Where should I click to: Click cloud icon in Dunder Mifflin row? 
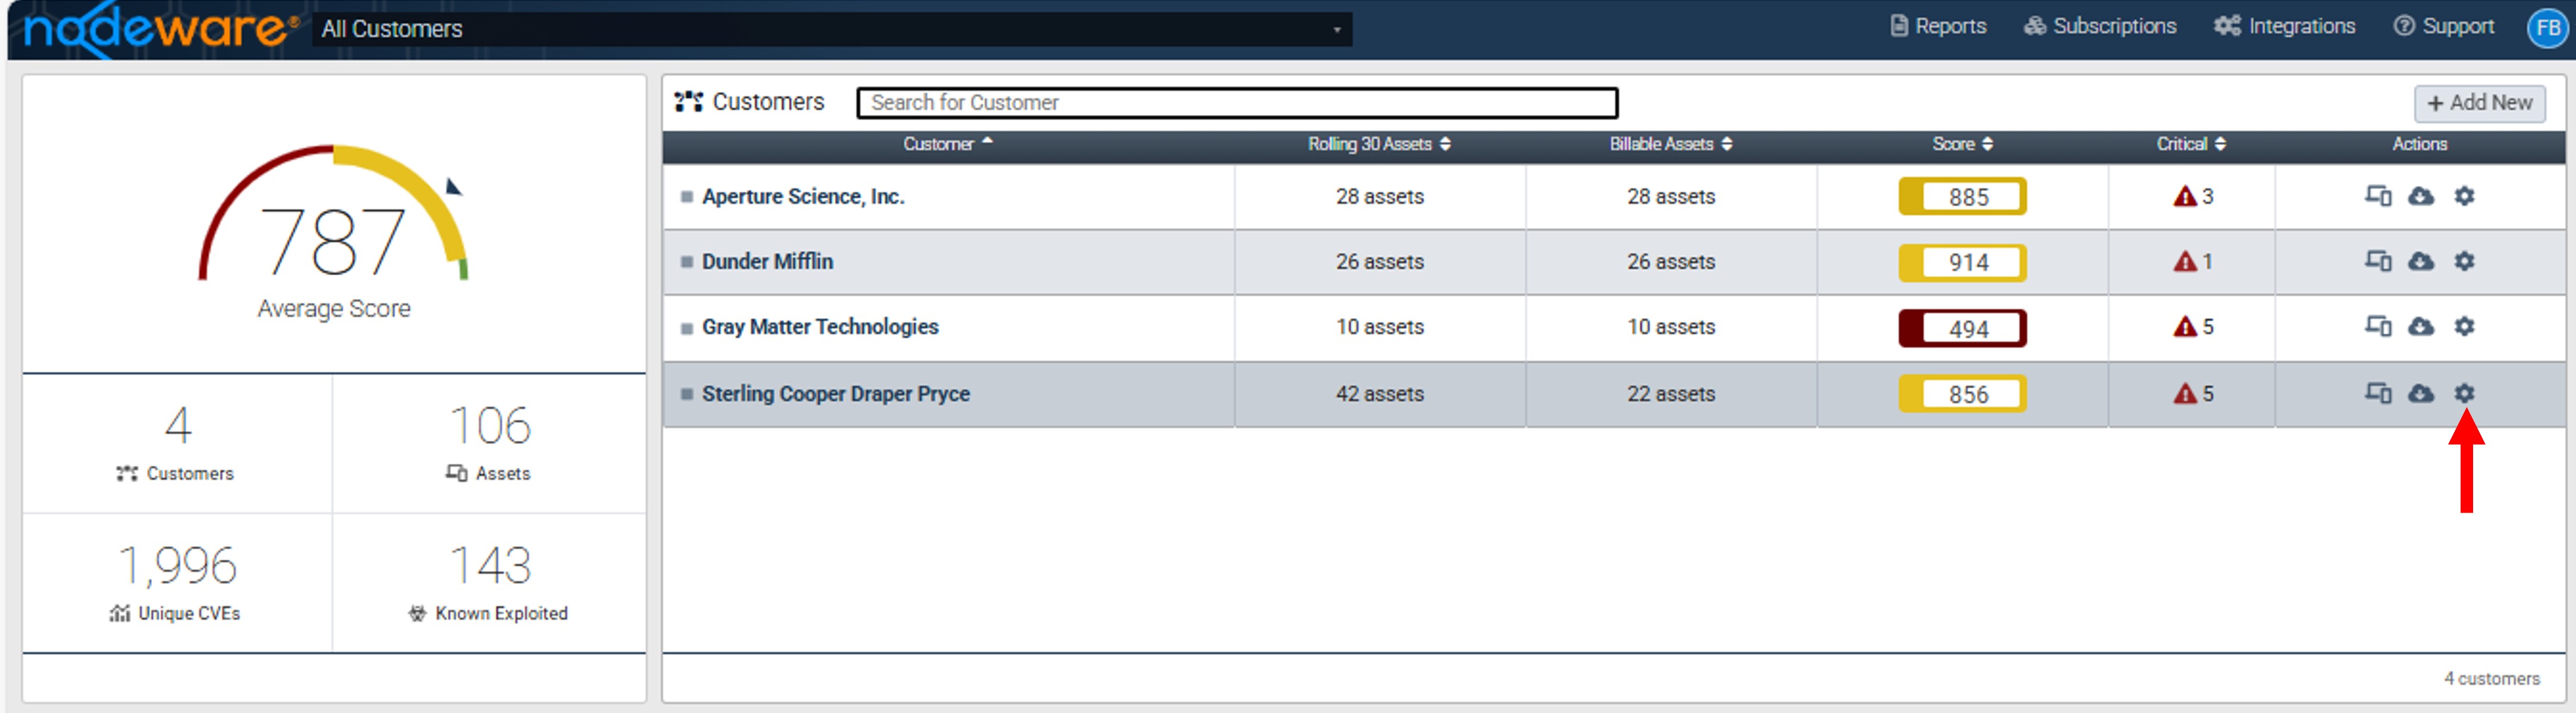pos(2421,261)
